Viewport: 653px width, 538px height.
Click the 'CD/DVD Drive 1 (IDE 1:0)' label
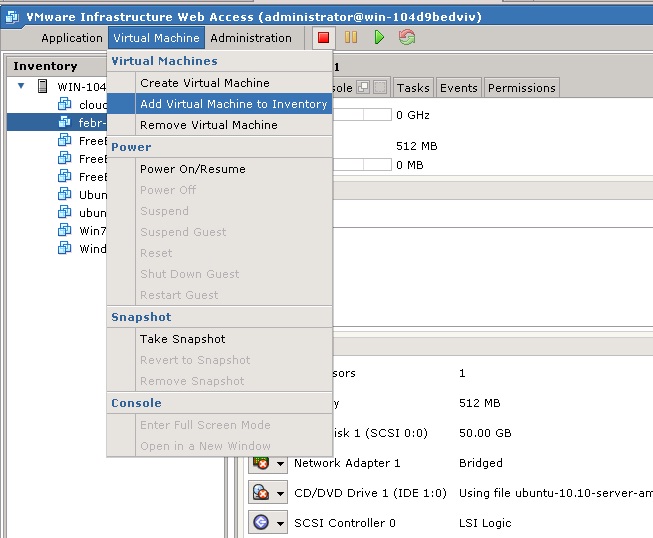[x=370, y=493]
